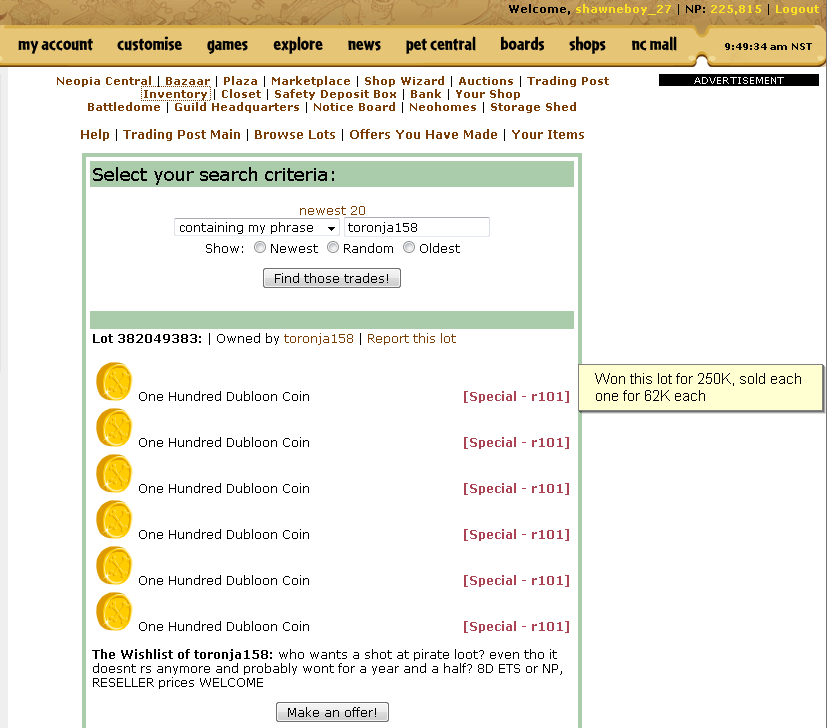Open the explore menu
827x728 pixels.
point(298,45)
